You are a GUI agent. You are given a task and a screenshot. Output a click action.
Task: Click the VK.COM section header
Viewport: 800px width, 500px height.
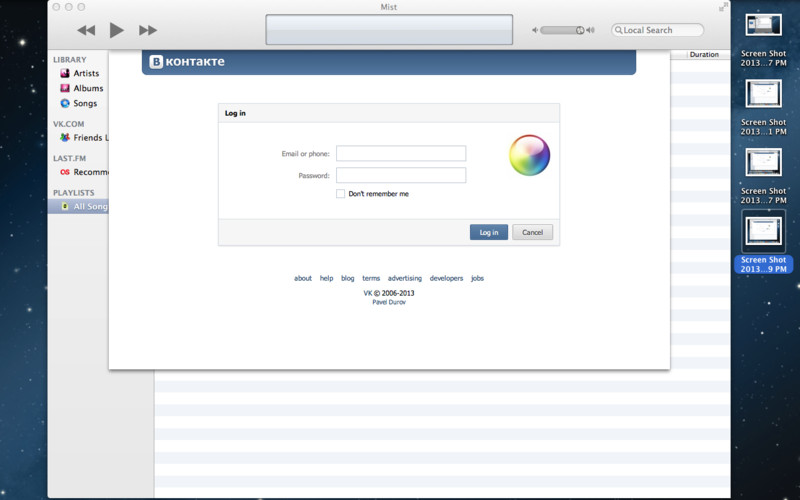(69, 124)
